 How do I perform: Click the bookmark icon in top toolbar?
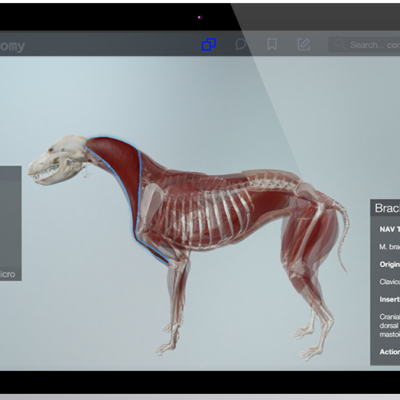click(272, 44)
